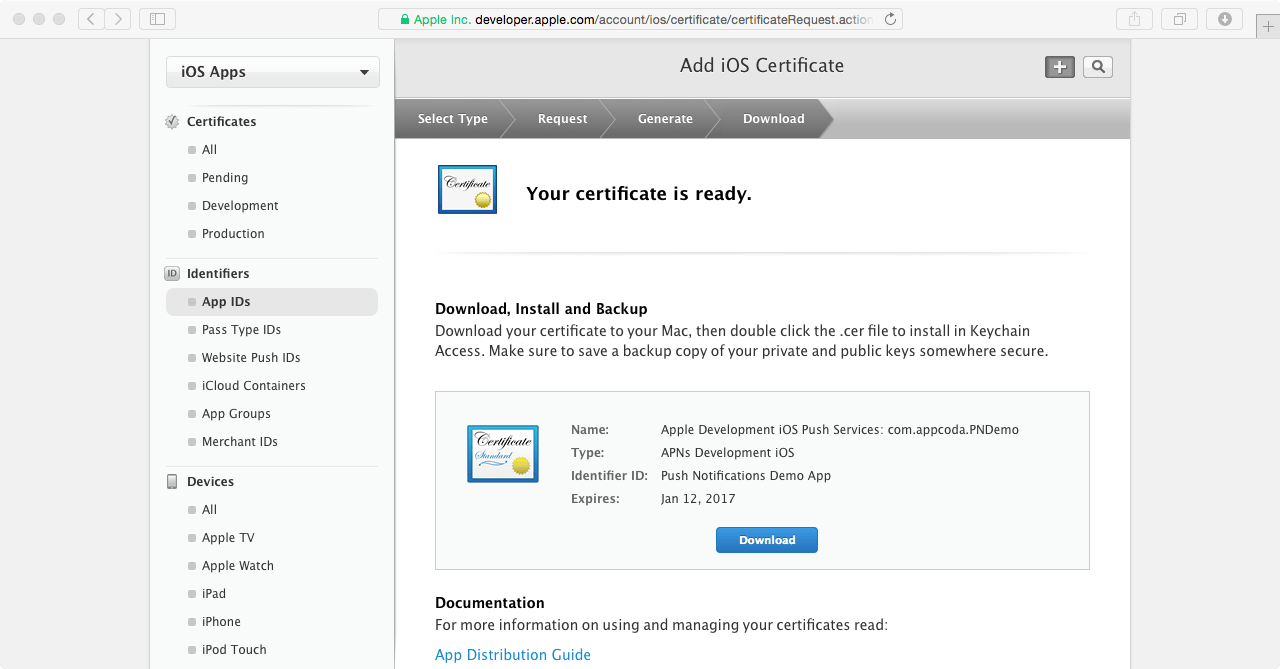Image resolution: width=1280 pixels, height=669 pixels.
Task: Open Development certificates
Action: (240, 206)
